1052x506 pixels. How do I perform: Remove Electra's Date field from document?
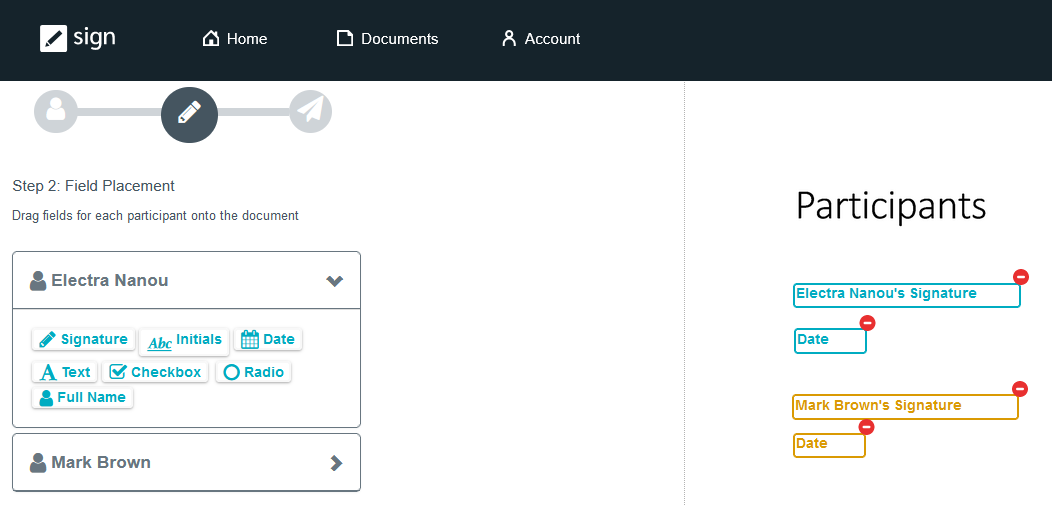pyautogui.click(x=867, y=323)
